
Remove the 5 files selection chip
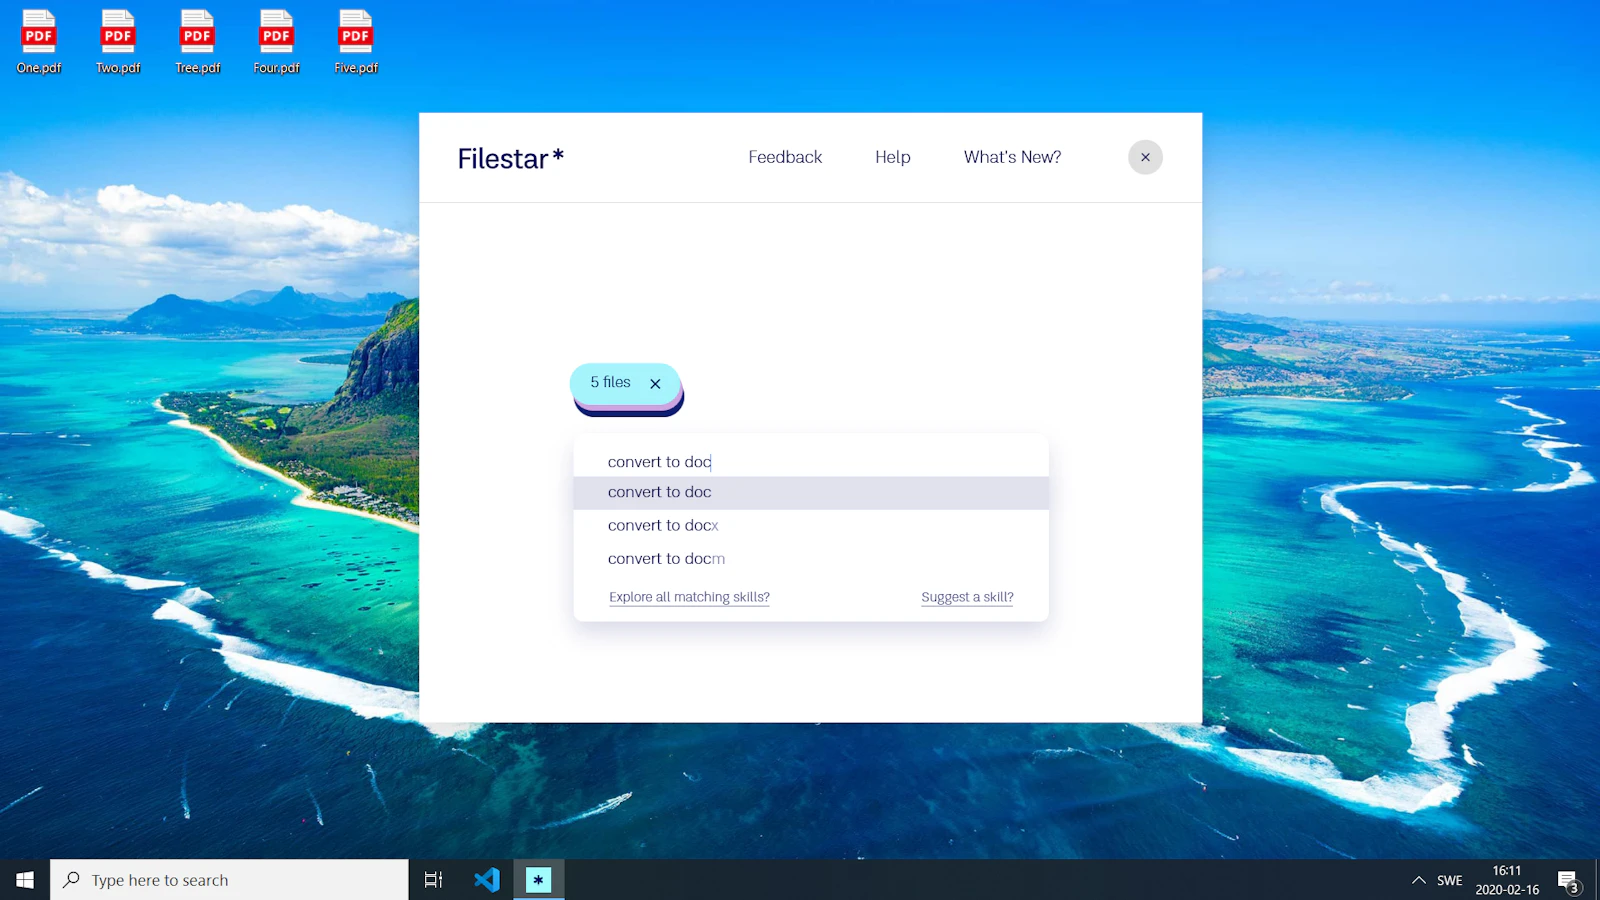pos(655,383)
